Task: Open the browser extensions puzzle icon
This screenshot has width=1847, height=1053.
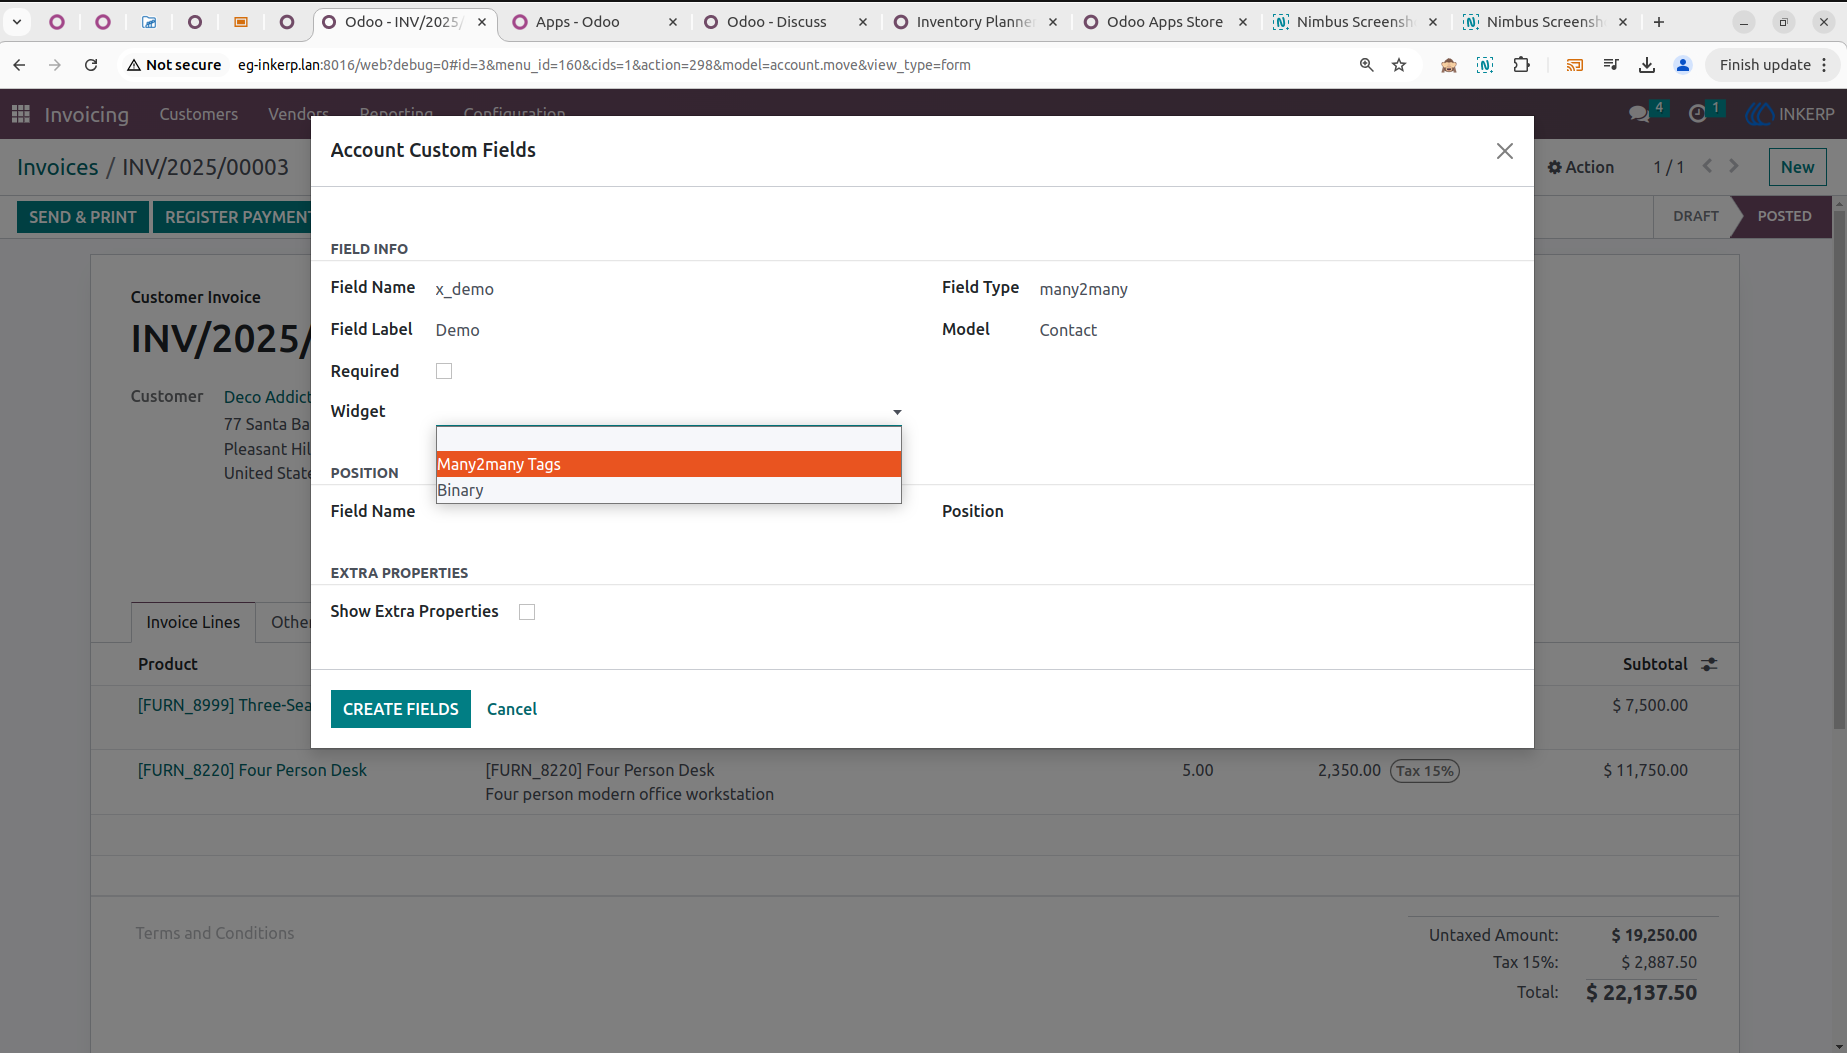Action: coord(1522,65)
